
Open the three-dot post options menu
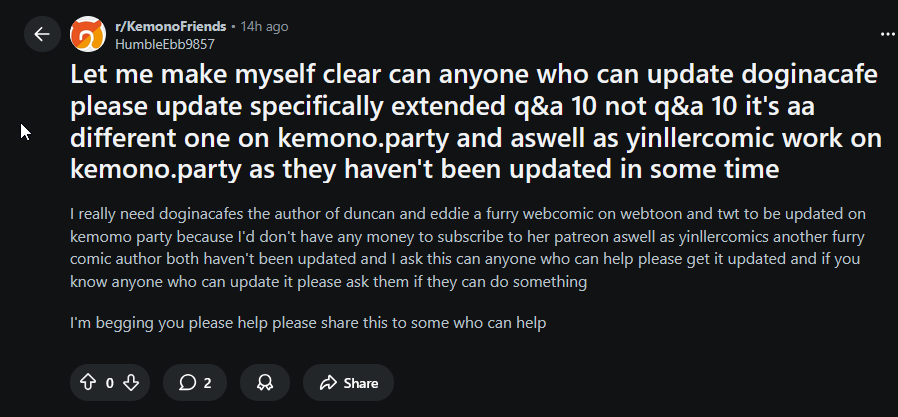886,34
